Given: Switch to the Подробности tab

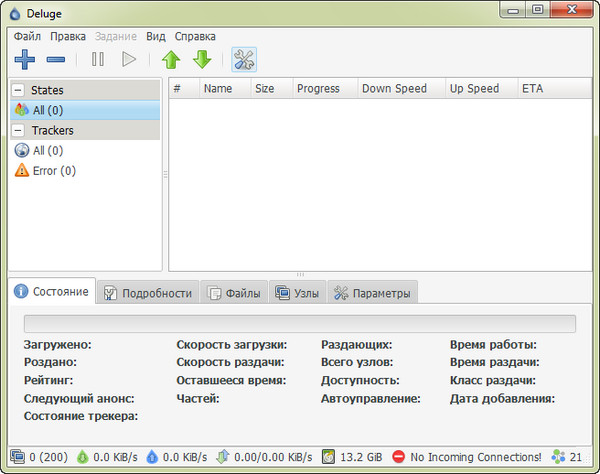Looking at the screenshot, I should click(x=148, y=293).
